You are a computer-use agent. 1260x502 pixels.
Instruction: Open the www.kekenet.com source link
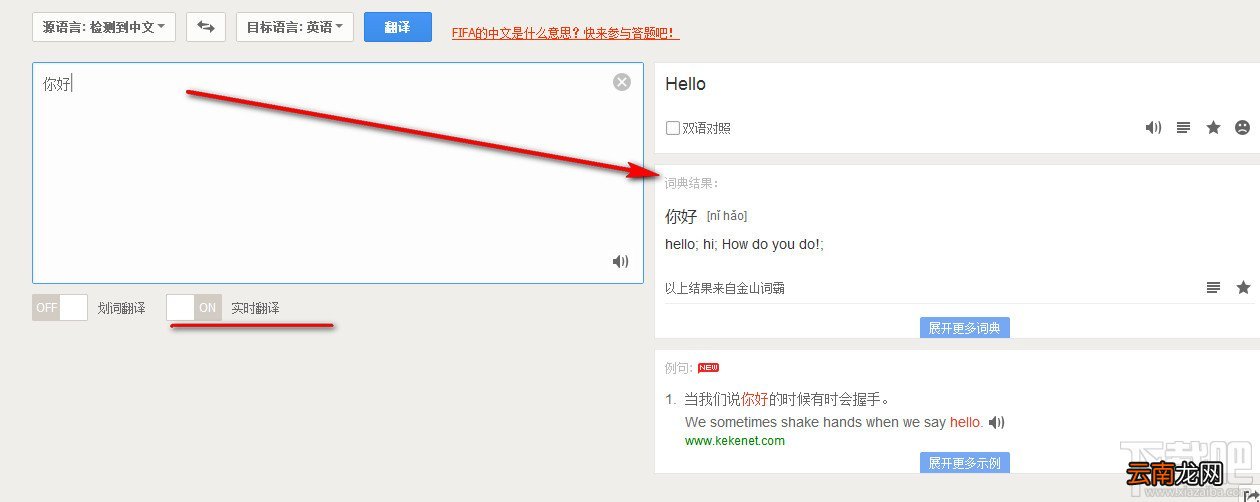[735, 441]
